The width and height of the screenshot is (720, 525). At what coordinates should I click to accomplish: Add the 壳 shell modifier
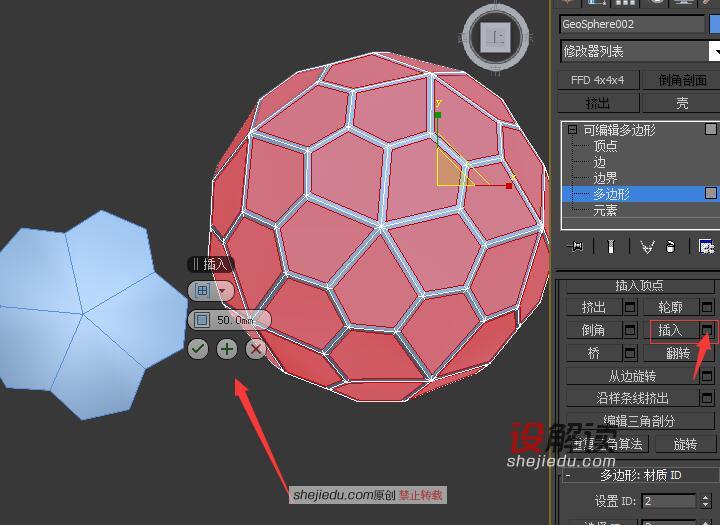[682, 103]
